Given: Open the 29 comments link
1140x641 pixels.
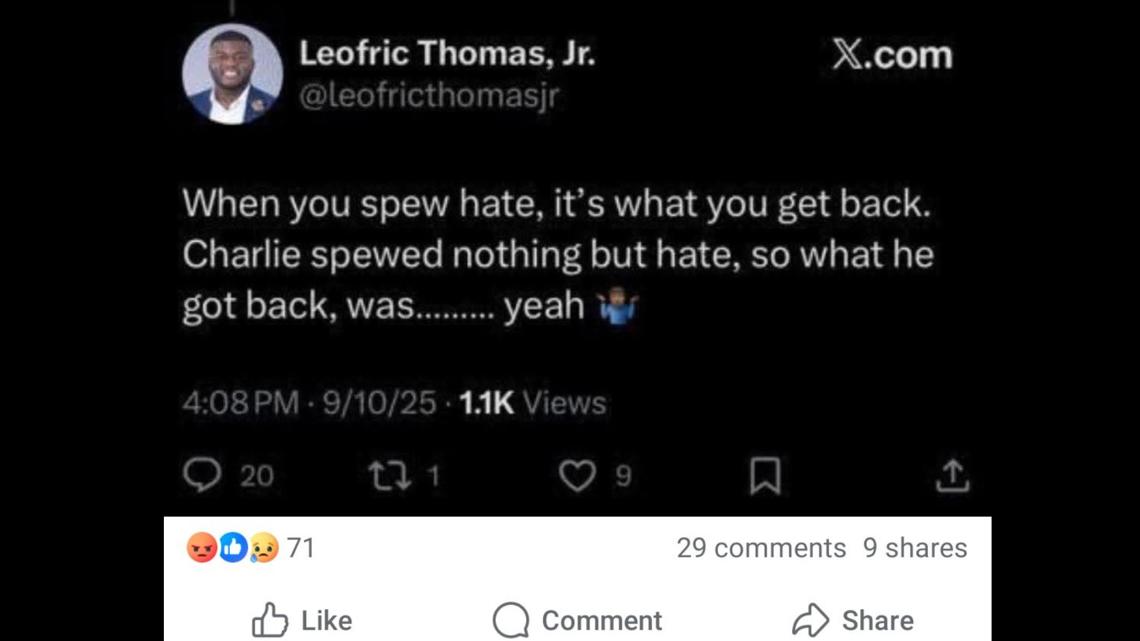Looking at the screenshot, I should click(761, 548).
